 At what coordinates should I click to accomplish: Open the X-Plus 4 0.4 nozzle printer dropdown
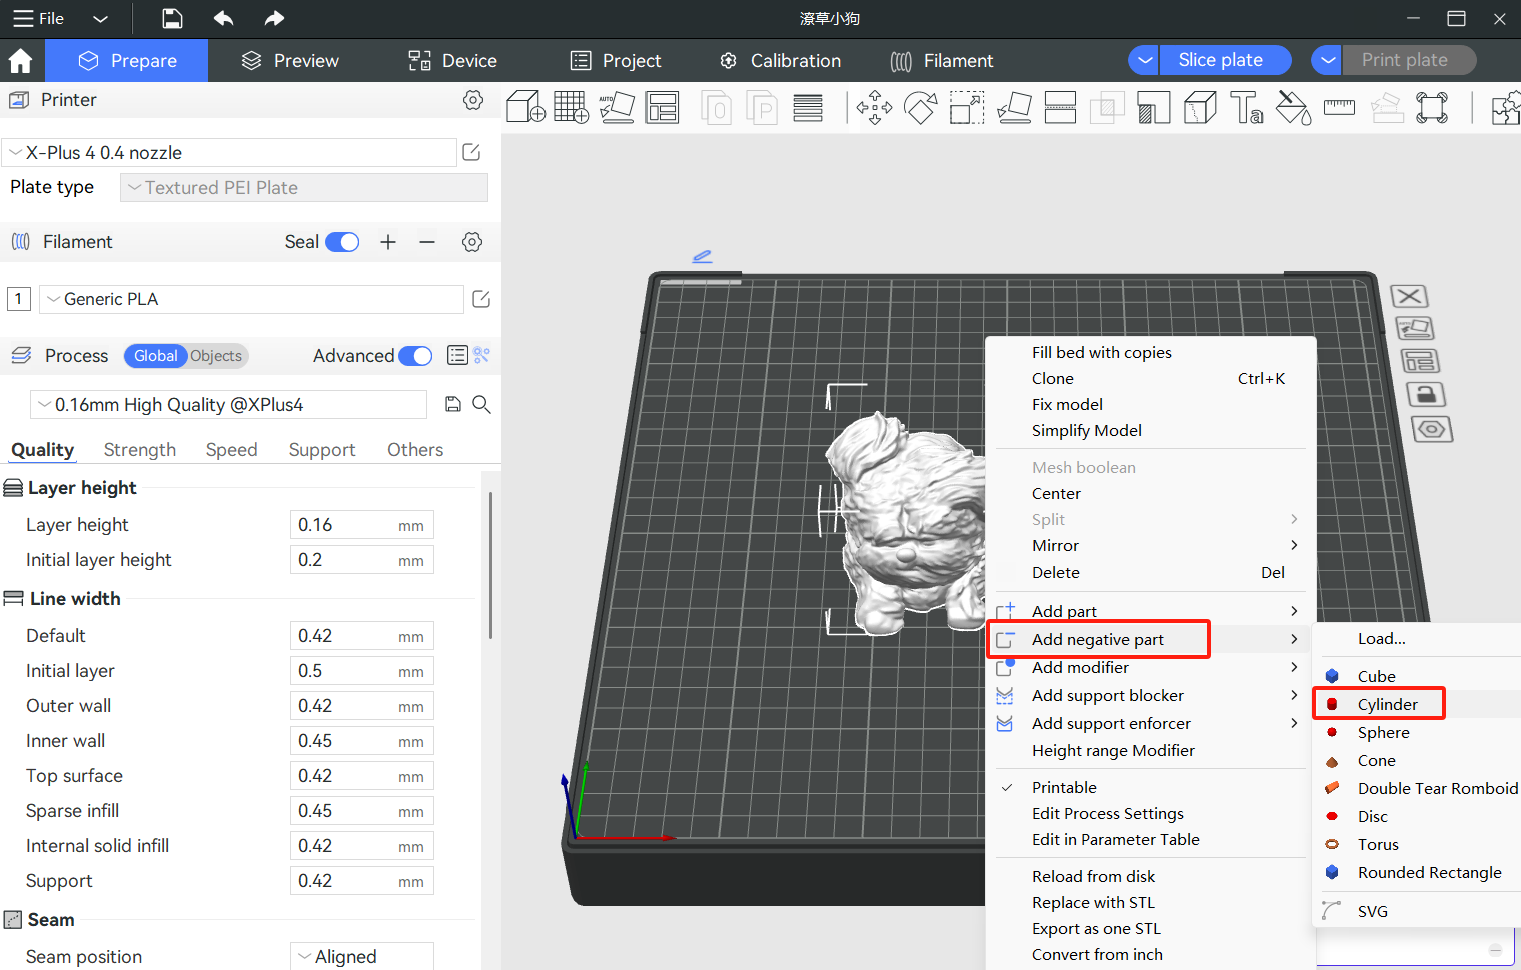point(229,153)
